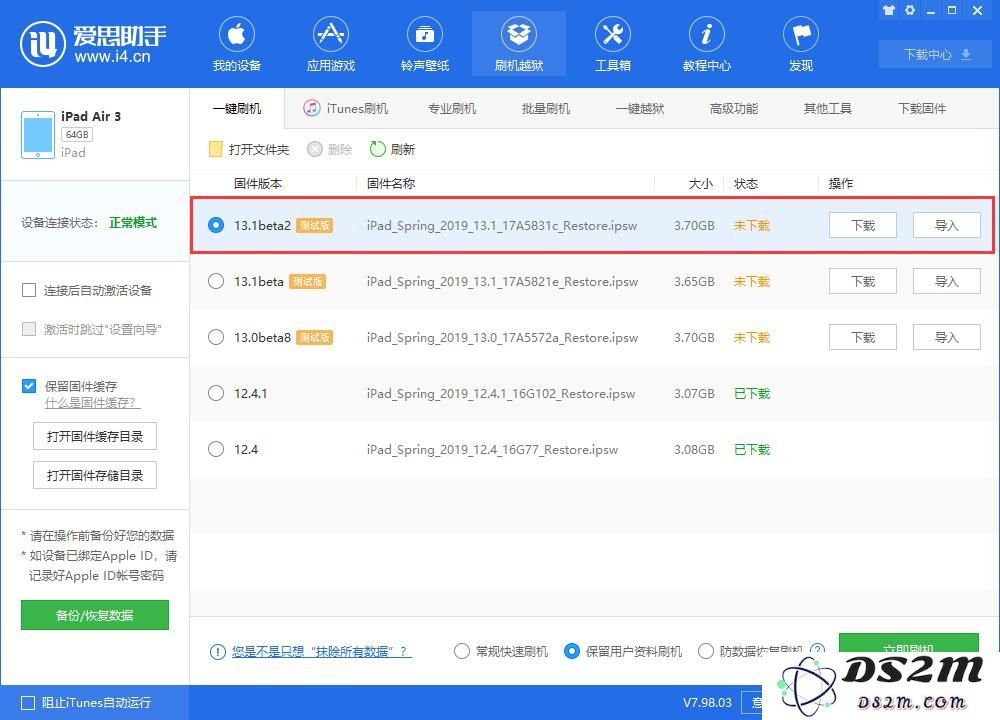Switch to 一键刷机 tab
The height and width of the screenshot is (720, 1000).
tap(237, 108)
